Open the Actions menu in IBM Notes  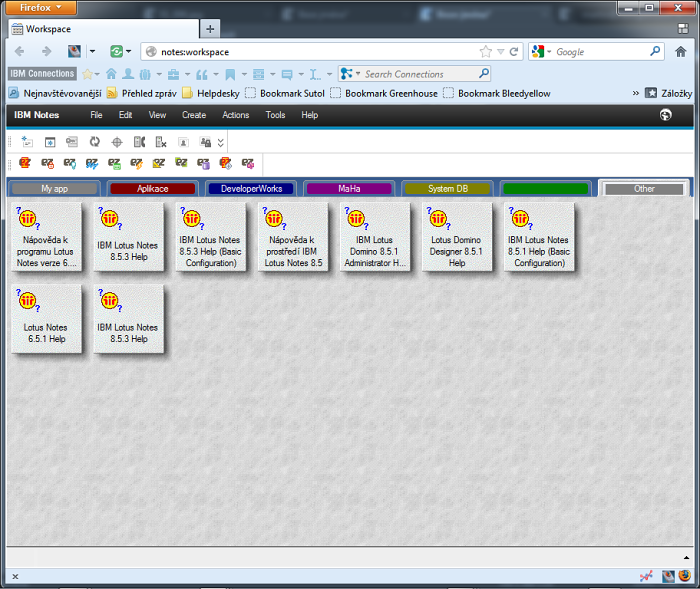236,115
